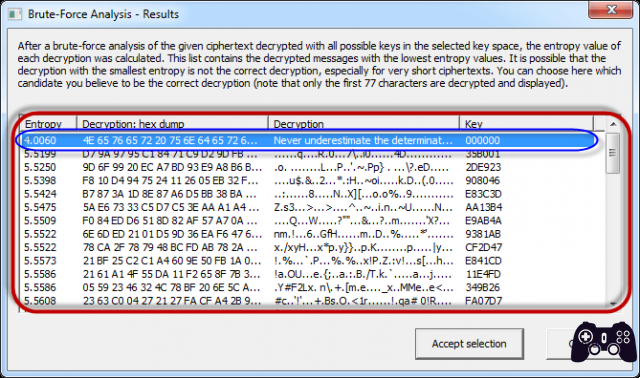
Task: Click the Decryption column header
Action: (364, 124)
